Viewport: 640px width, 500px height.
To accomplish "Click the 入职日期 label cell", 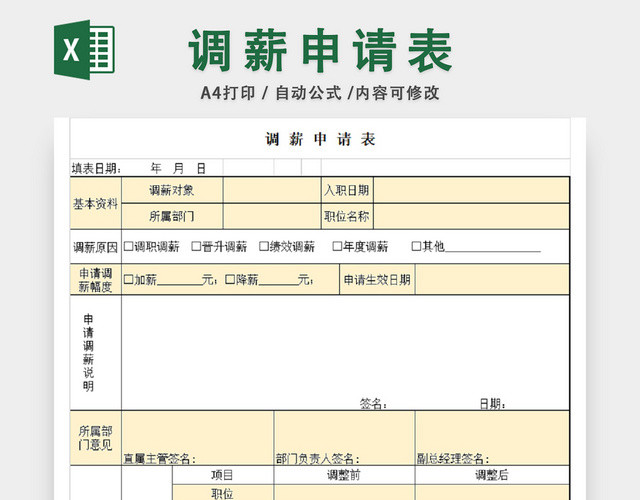I will 347,190.
